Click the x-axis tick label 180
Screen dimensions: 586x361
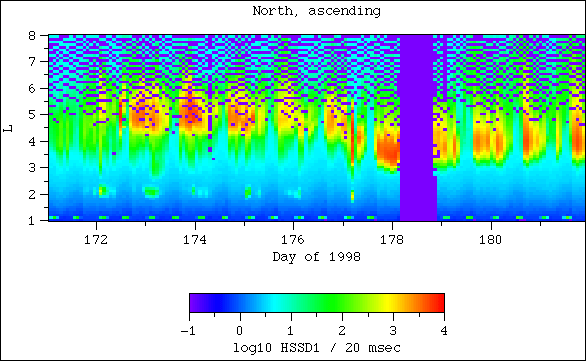coord(491,240)
